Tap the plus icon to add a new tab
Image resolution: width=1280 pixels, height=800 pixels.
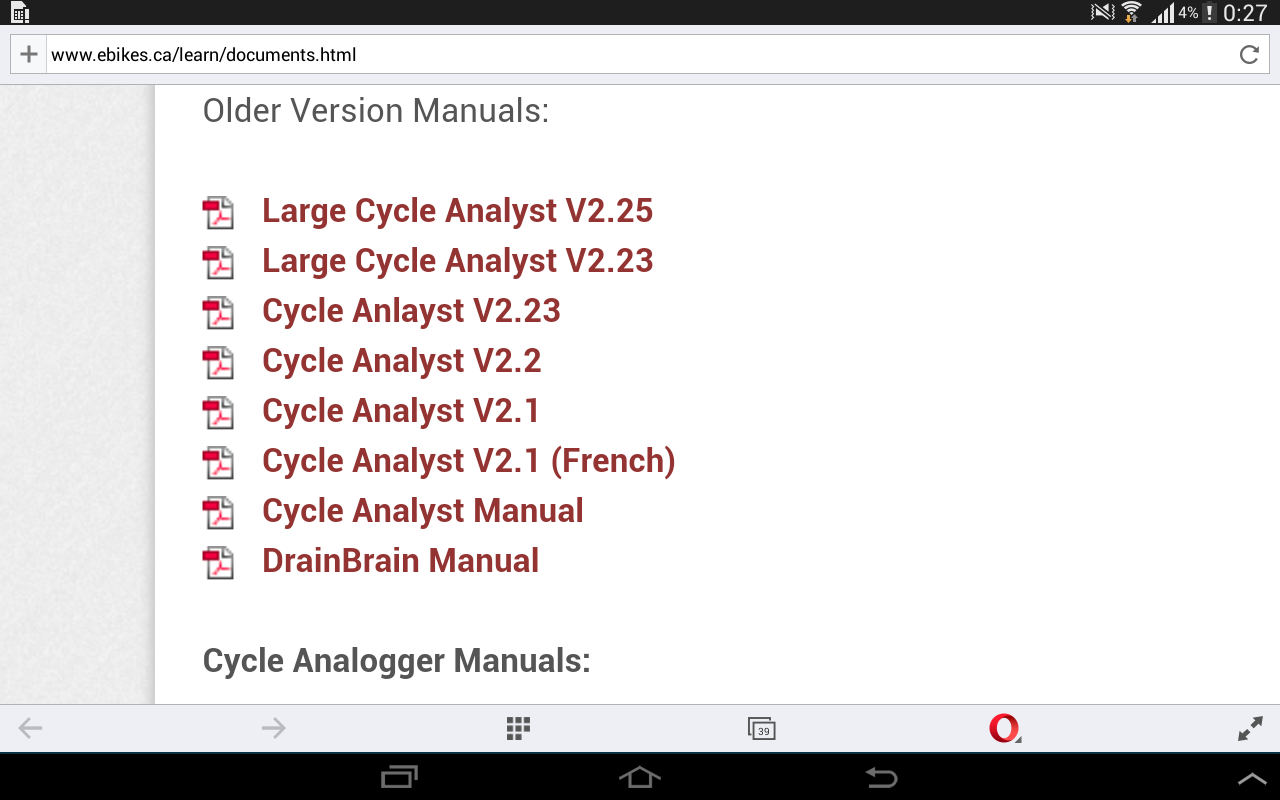click(29, 54)
